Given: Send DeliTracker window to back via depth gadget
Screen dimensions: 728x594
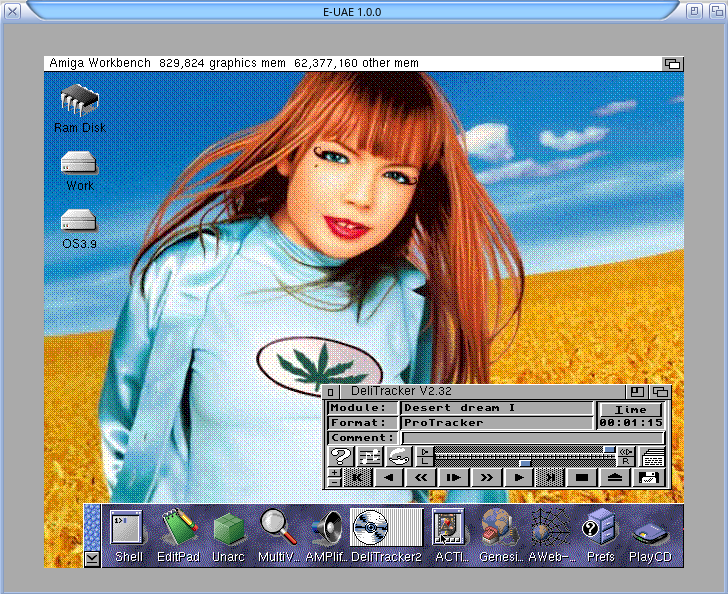Looking at the screenshot, I should (660, 392).
